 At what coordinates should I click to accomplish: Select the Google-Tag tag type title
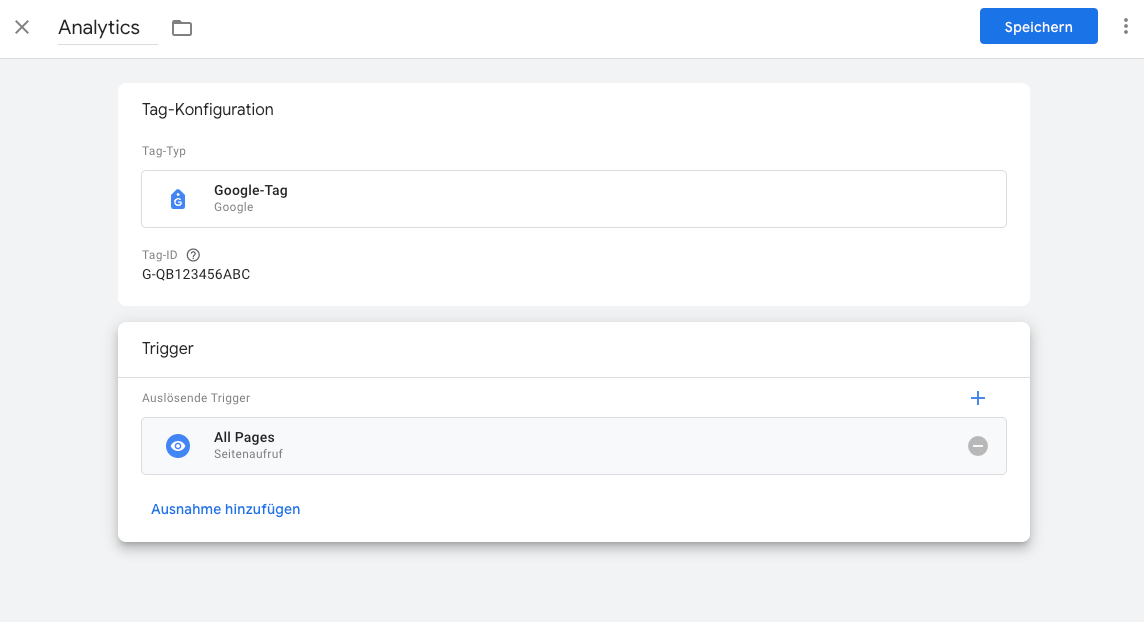(x=251, y=190)
